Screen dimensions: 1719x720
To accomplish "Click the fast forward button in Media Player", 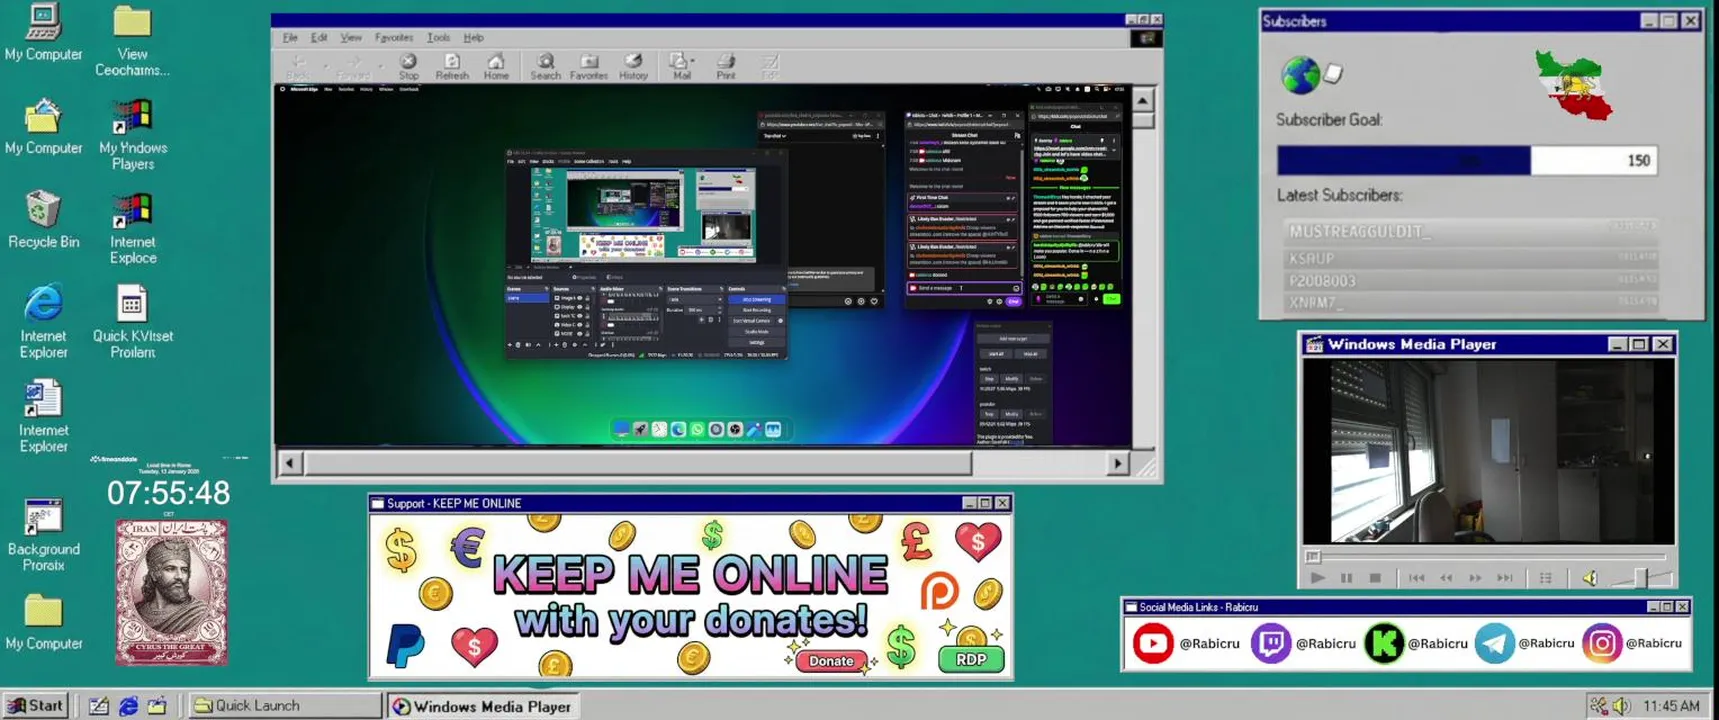I will click(x=1475, y=577).
